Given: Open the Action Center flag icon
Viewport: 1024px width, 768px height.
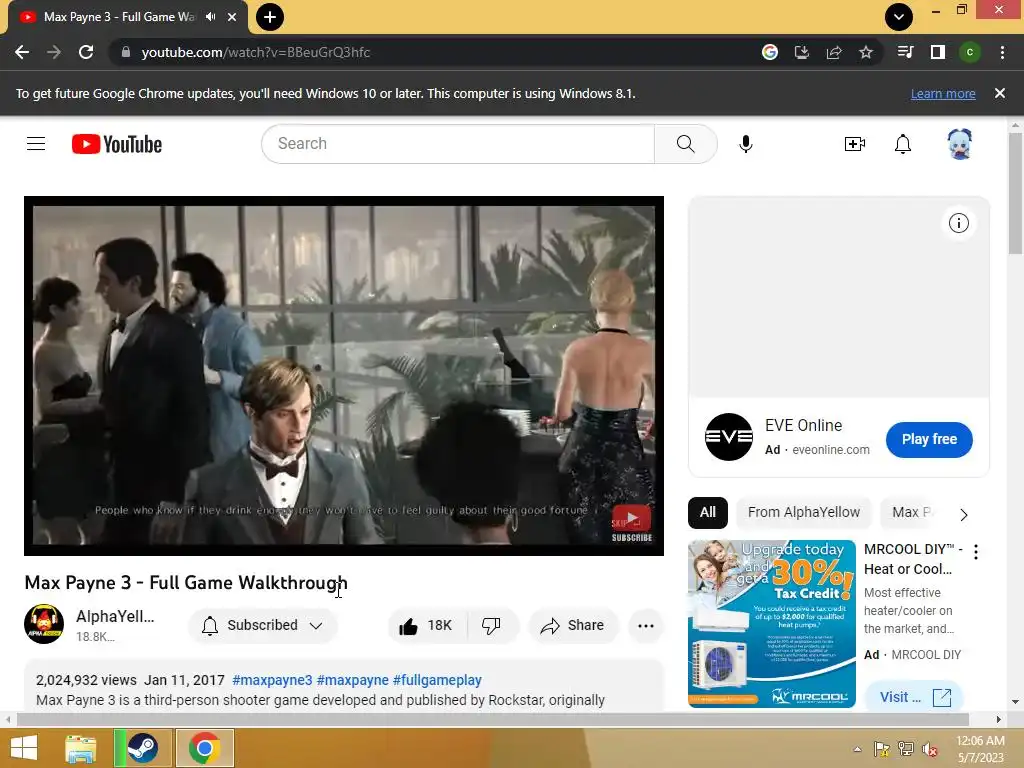Looking at the screenshot, I should (881, 749).
